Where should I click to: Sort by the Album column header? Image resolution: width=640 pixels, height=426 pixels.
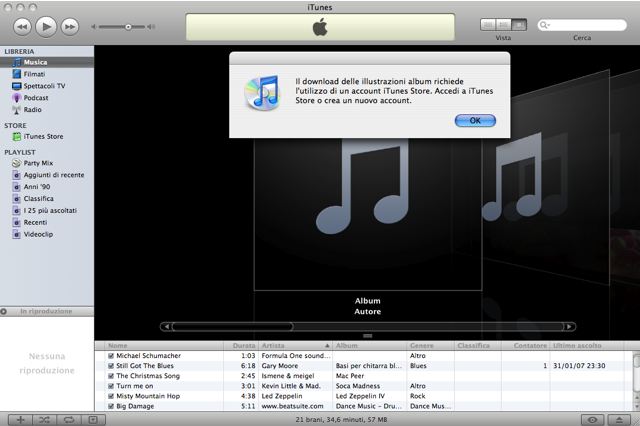(369, 346)
